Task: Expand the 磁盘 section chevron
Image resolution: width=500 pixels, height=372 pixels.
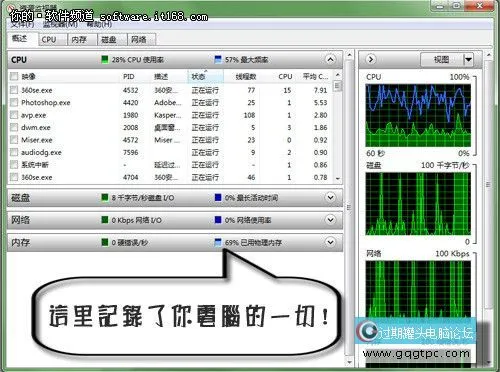Action: 330,197
